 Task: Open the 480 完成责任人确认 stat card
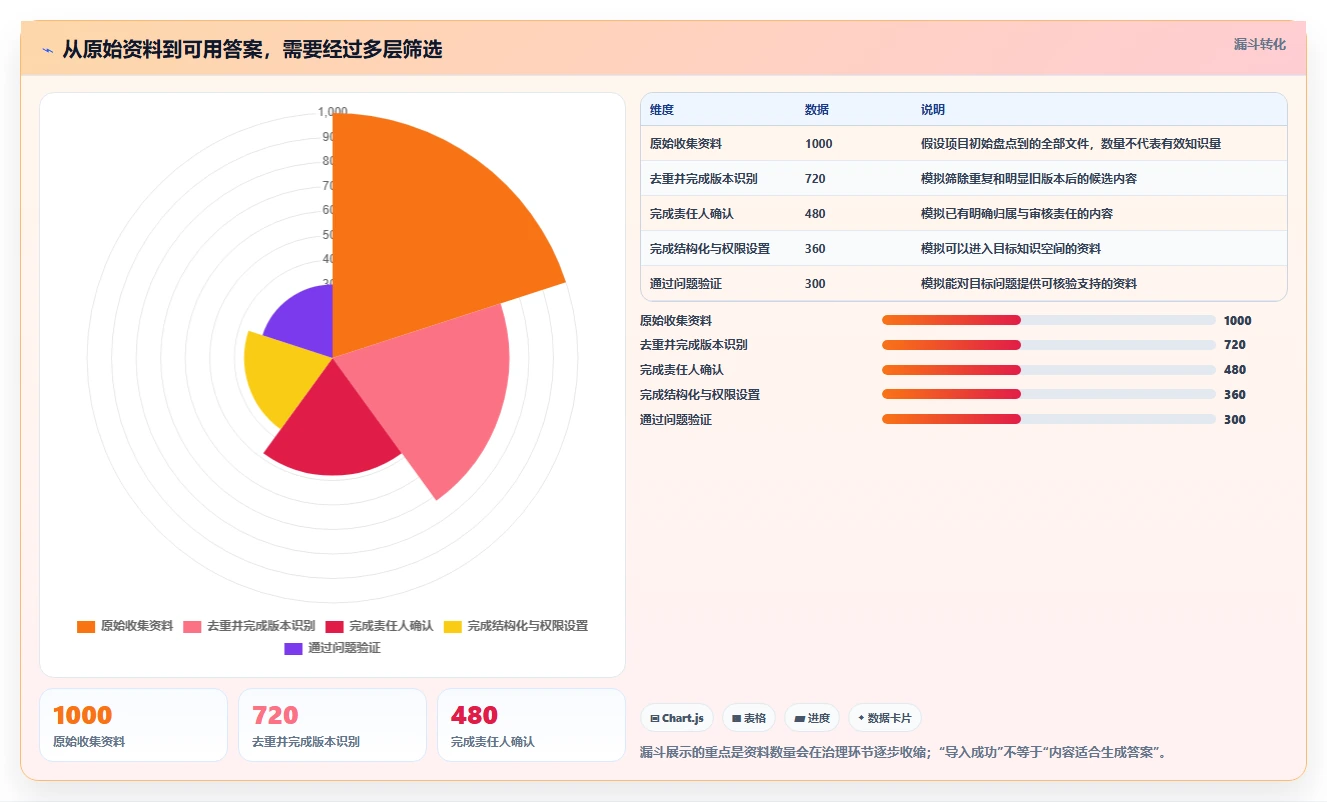pos(532,725)
